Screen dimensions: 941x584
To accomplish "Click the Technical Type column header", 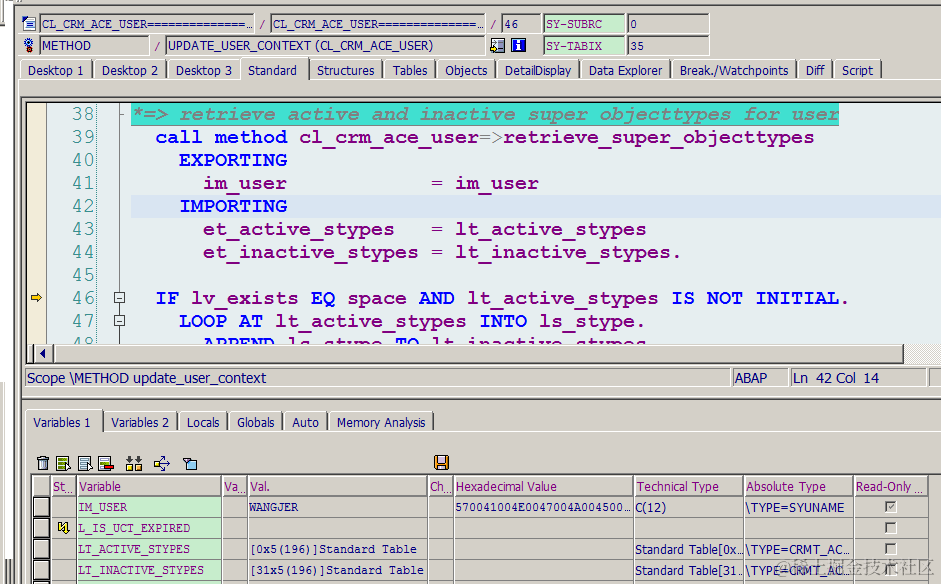I will click(x=688, y=486).
